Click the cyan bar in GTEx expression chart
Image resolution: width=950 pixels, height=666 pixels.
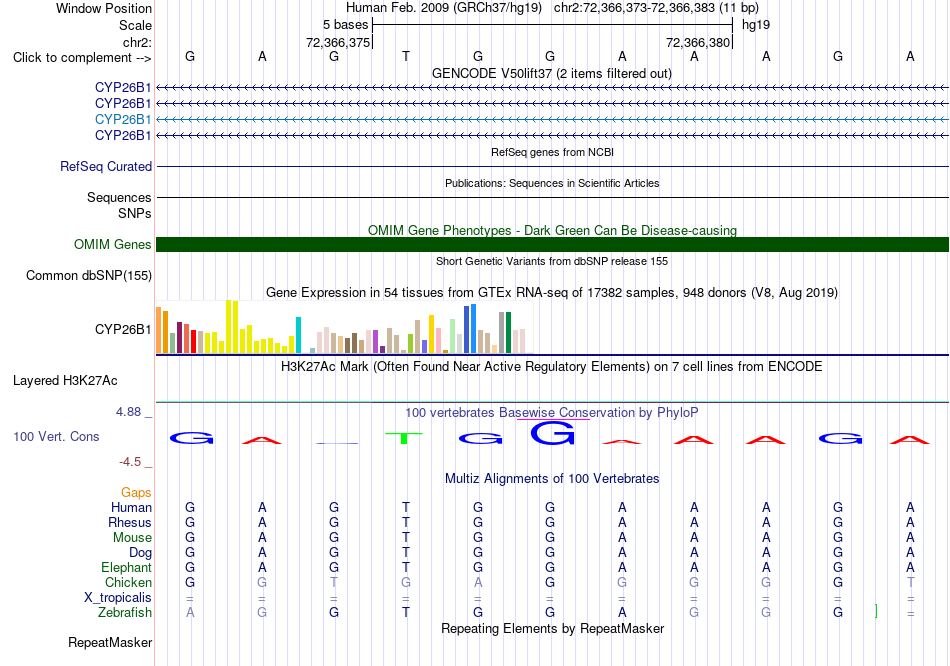(x=298, y=335)
